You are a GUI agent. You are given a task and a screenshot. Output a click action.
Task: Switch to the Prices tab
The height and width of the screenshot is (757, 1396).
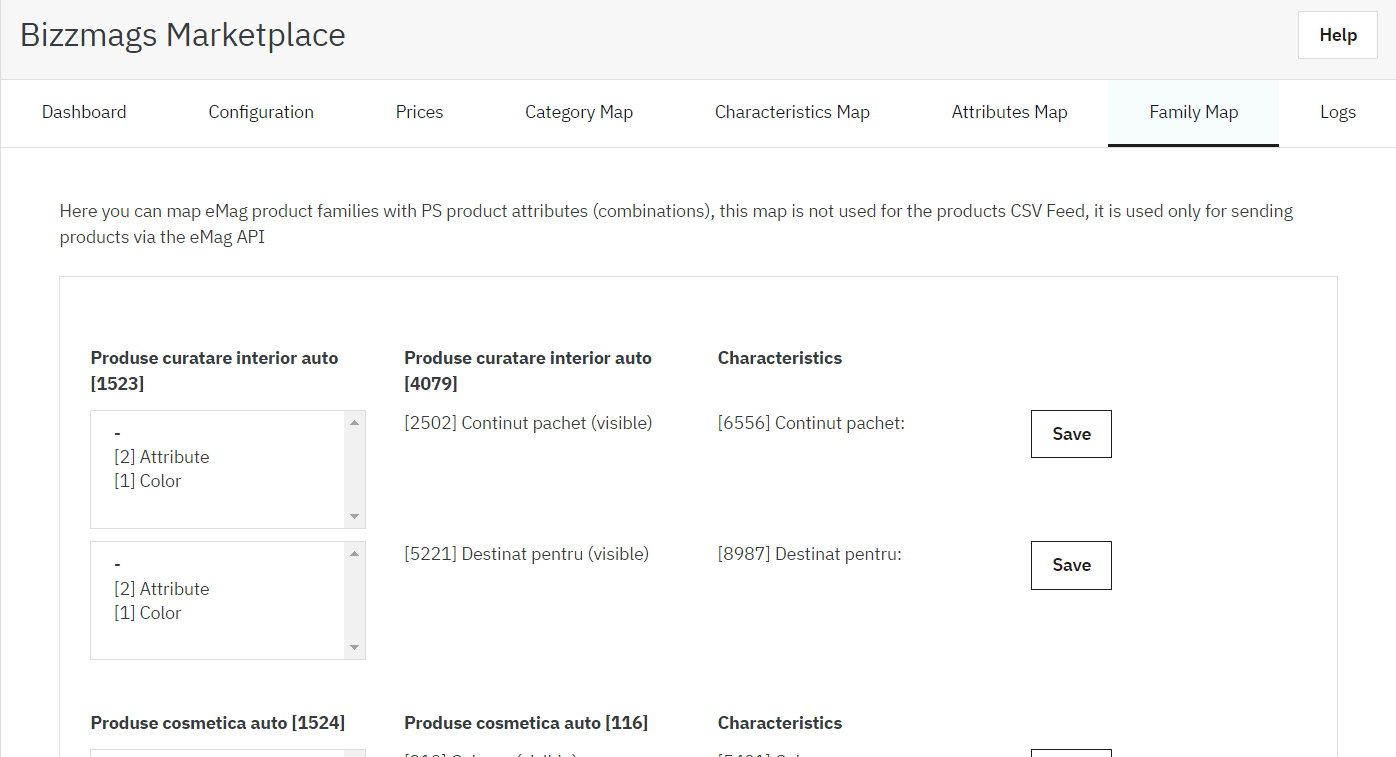(419, 113)
